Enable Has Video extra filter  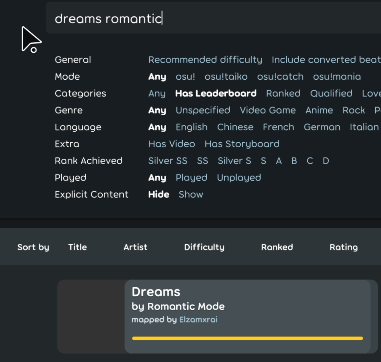pyautogui.click(x=172, y=144)
